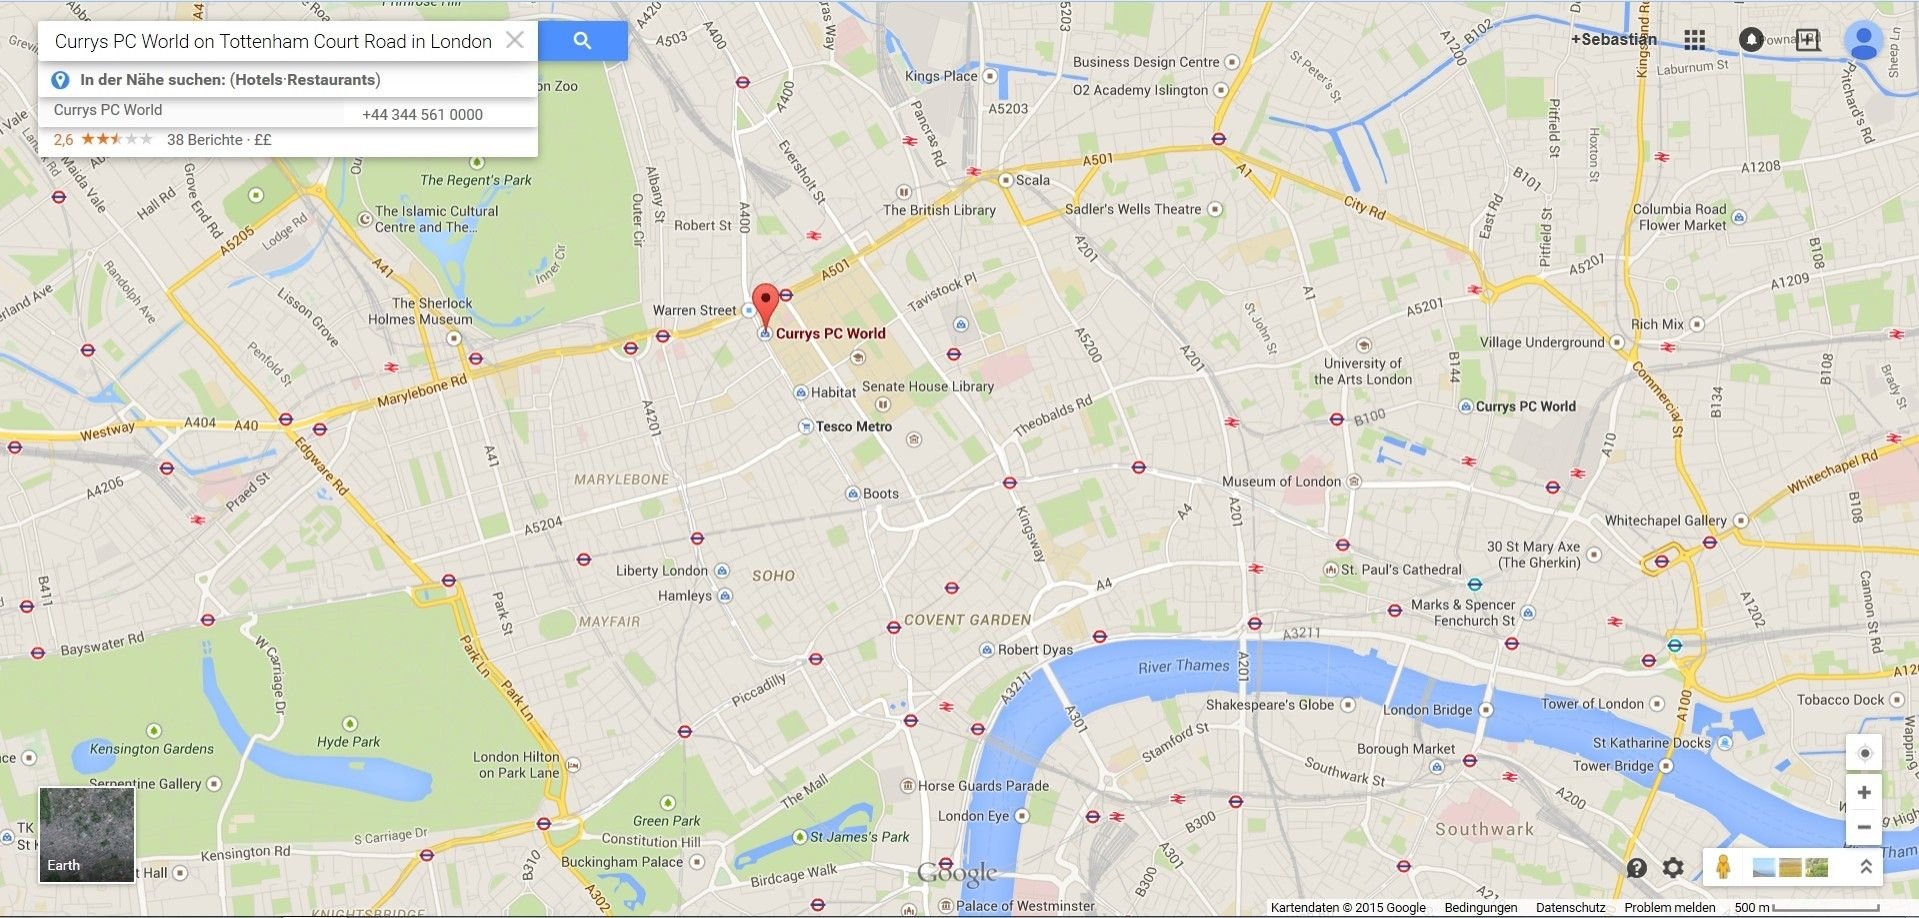Screen dimensions: 1919x918
Task: Select the Street View pegman
Action: [1722, 867]
